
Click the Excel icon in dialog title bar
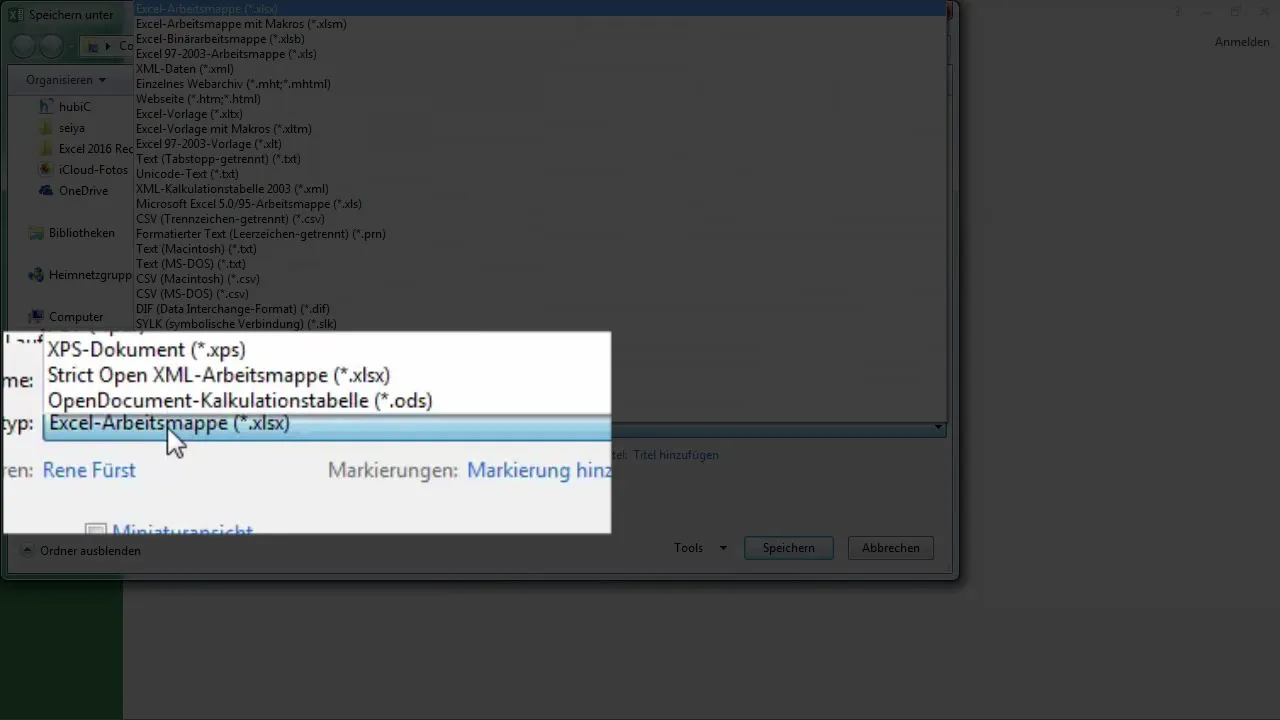(15, 15)
